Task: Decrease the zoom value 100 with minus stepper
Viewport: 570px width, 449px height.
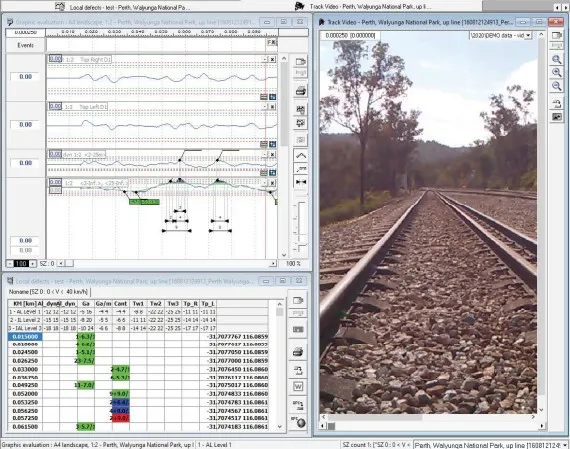Action: 9,264
